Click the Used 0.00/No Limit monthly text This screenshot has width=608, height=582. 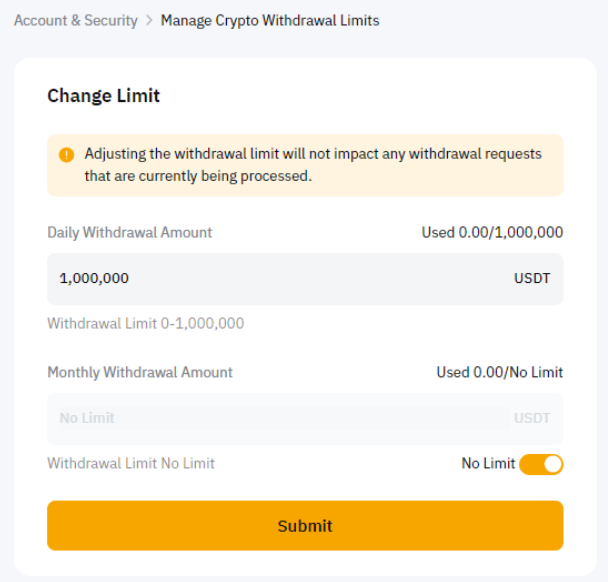tap(499, 372)
